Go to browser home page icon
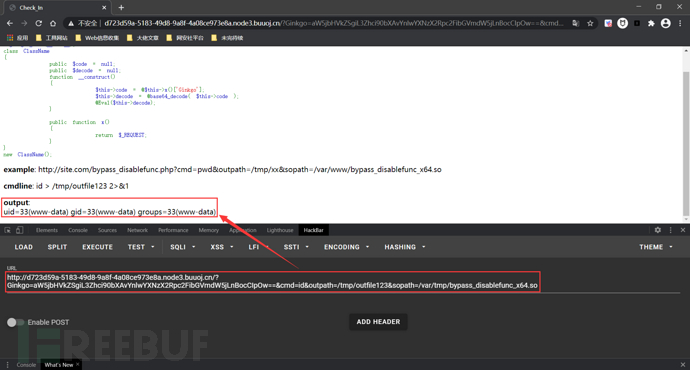 [x=53, y=23]
